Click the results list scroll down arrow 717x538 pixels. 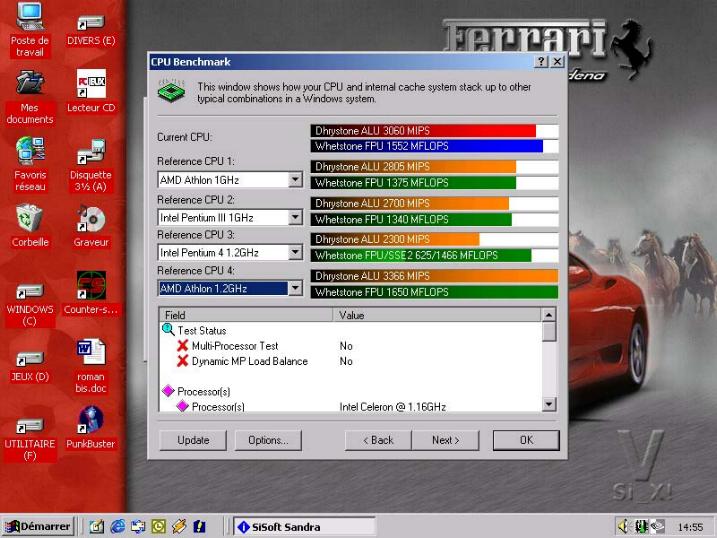tap(549, 404)
